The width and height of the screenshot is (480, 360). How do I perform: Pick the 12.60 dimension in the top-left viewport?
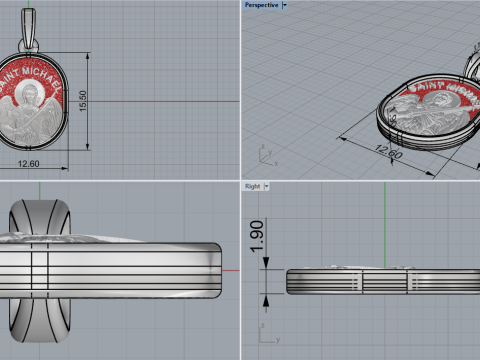28,164
